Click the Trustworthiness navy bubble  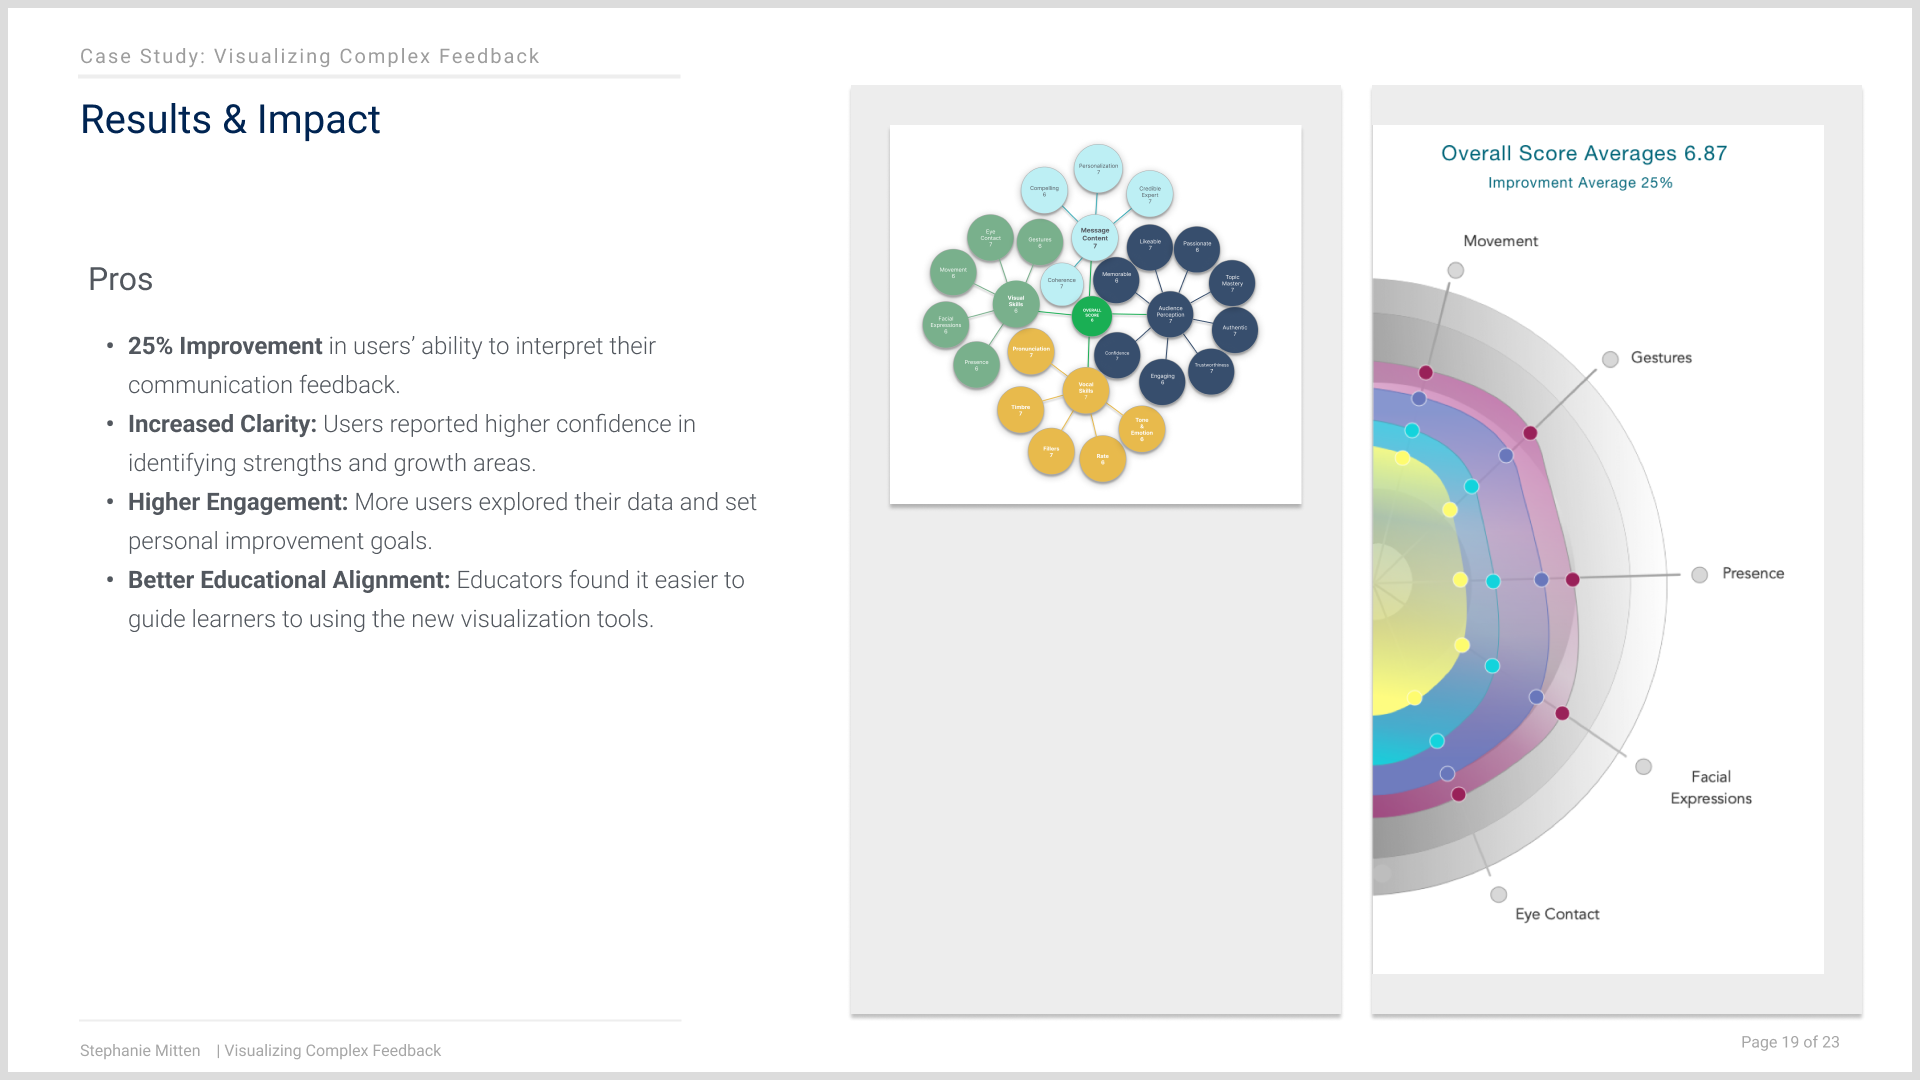click(x=1211, y=369)
